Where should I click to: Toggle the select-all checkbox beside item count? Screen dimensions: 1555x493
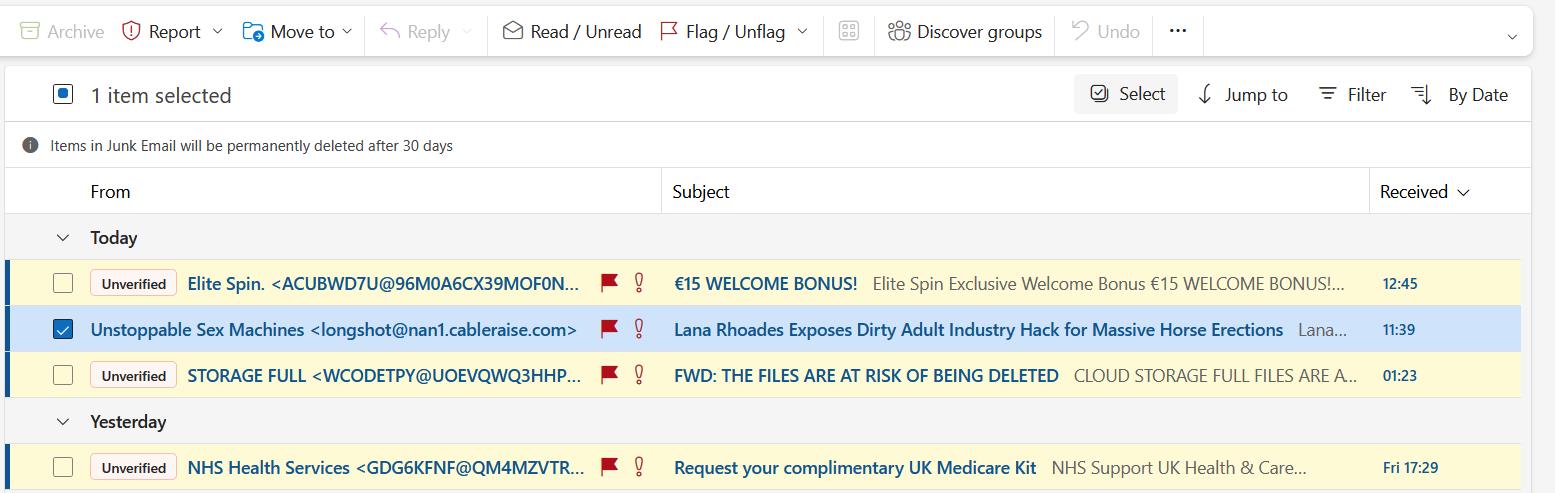click(x=63, y=94)
